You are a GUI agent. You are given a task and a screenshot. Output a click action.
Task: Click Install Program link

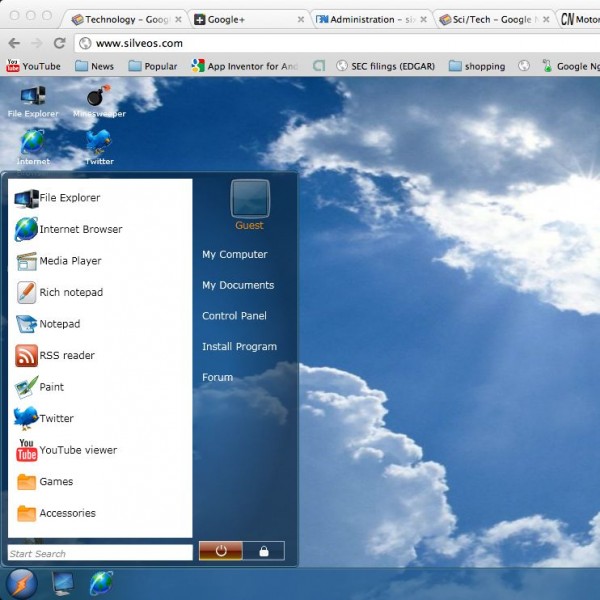239,347
